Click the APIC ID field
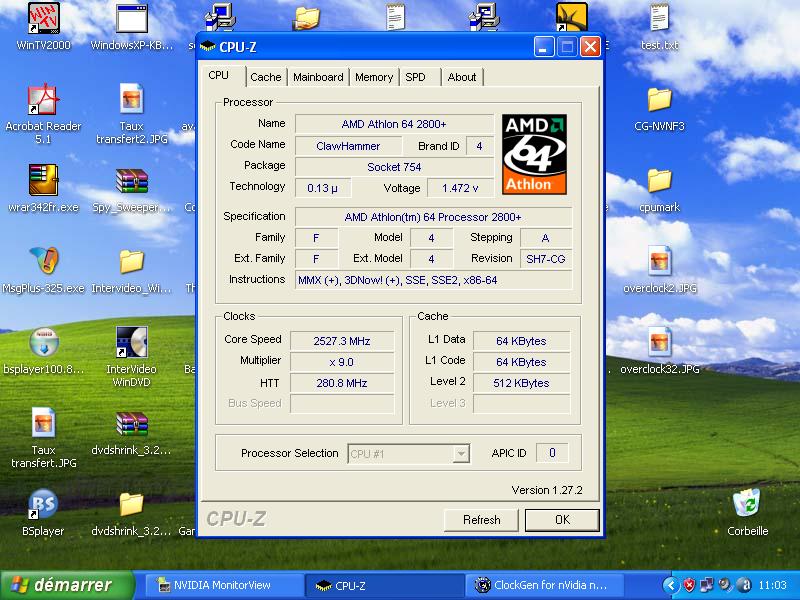This screenshot has height=600, width=800. pos(552,453)
